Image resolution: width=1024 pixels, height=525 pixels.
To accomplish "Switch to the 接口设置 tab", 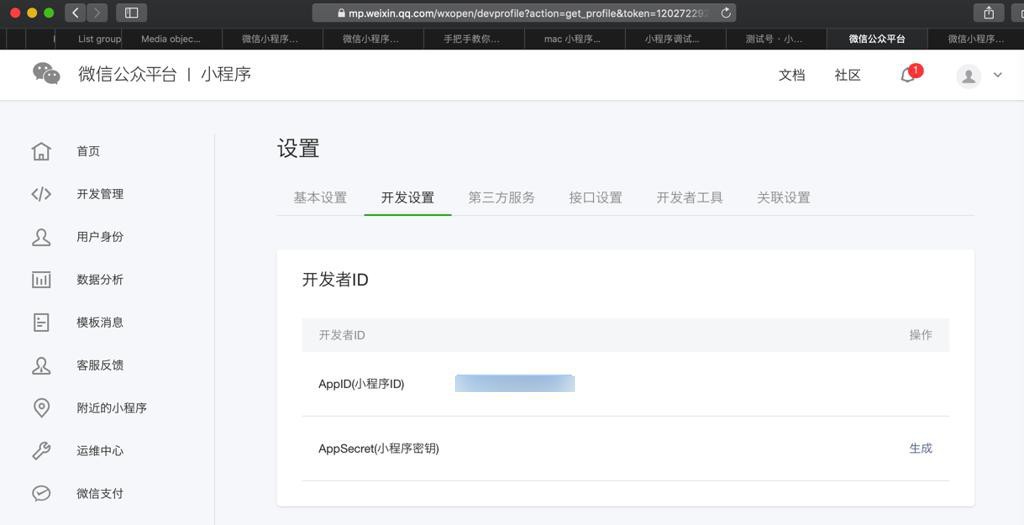I will click(596, 197).
